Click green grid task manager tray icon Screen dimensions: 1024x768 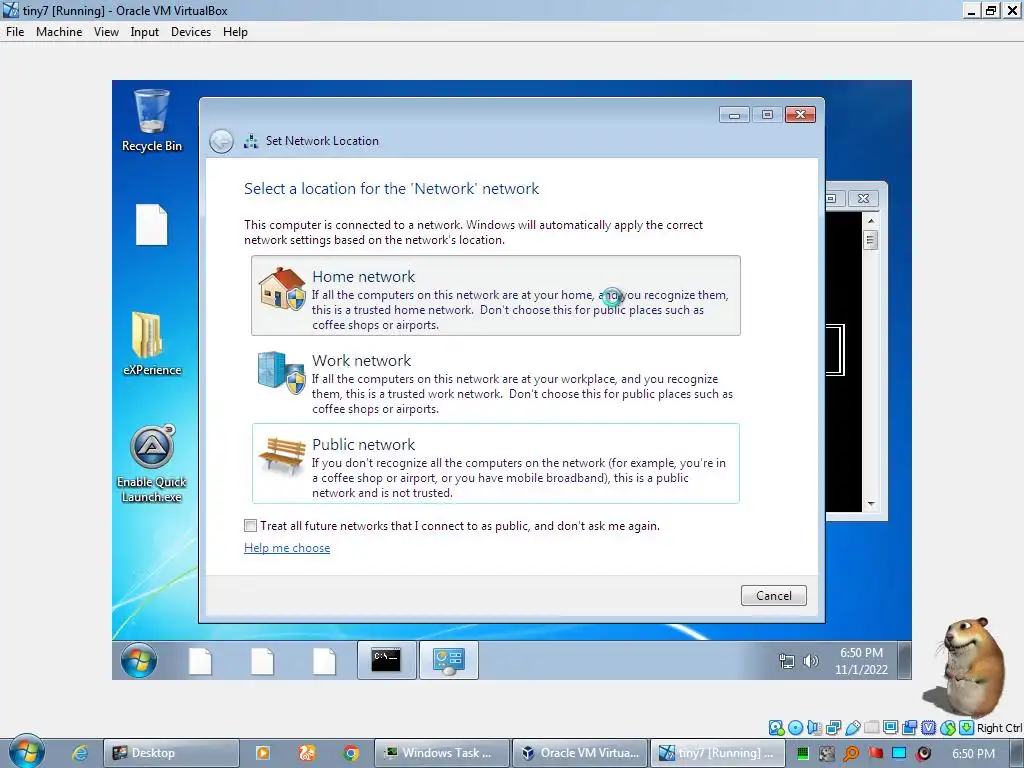click(803, 754)
